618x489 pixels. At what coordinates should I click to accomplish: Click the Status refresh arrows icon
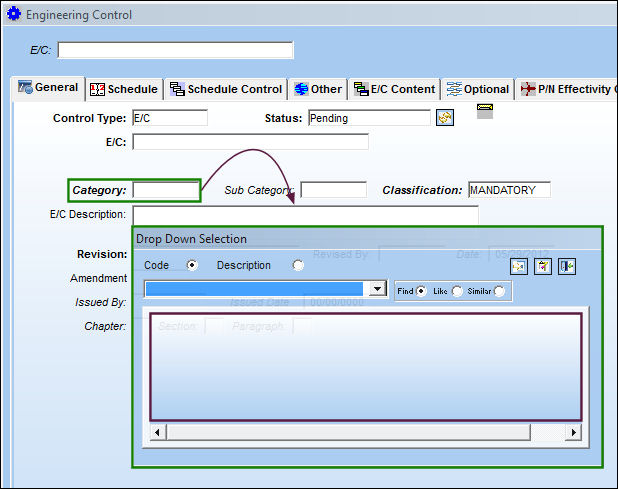[x=445, y=117]
